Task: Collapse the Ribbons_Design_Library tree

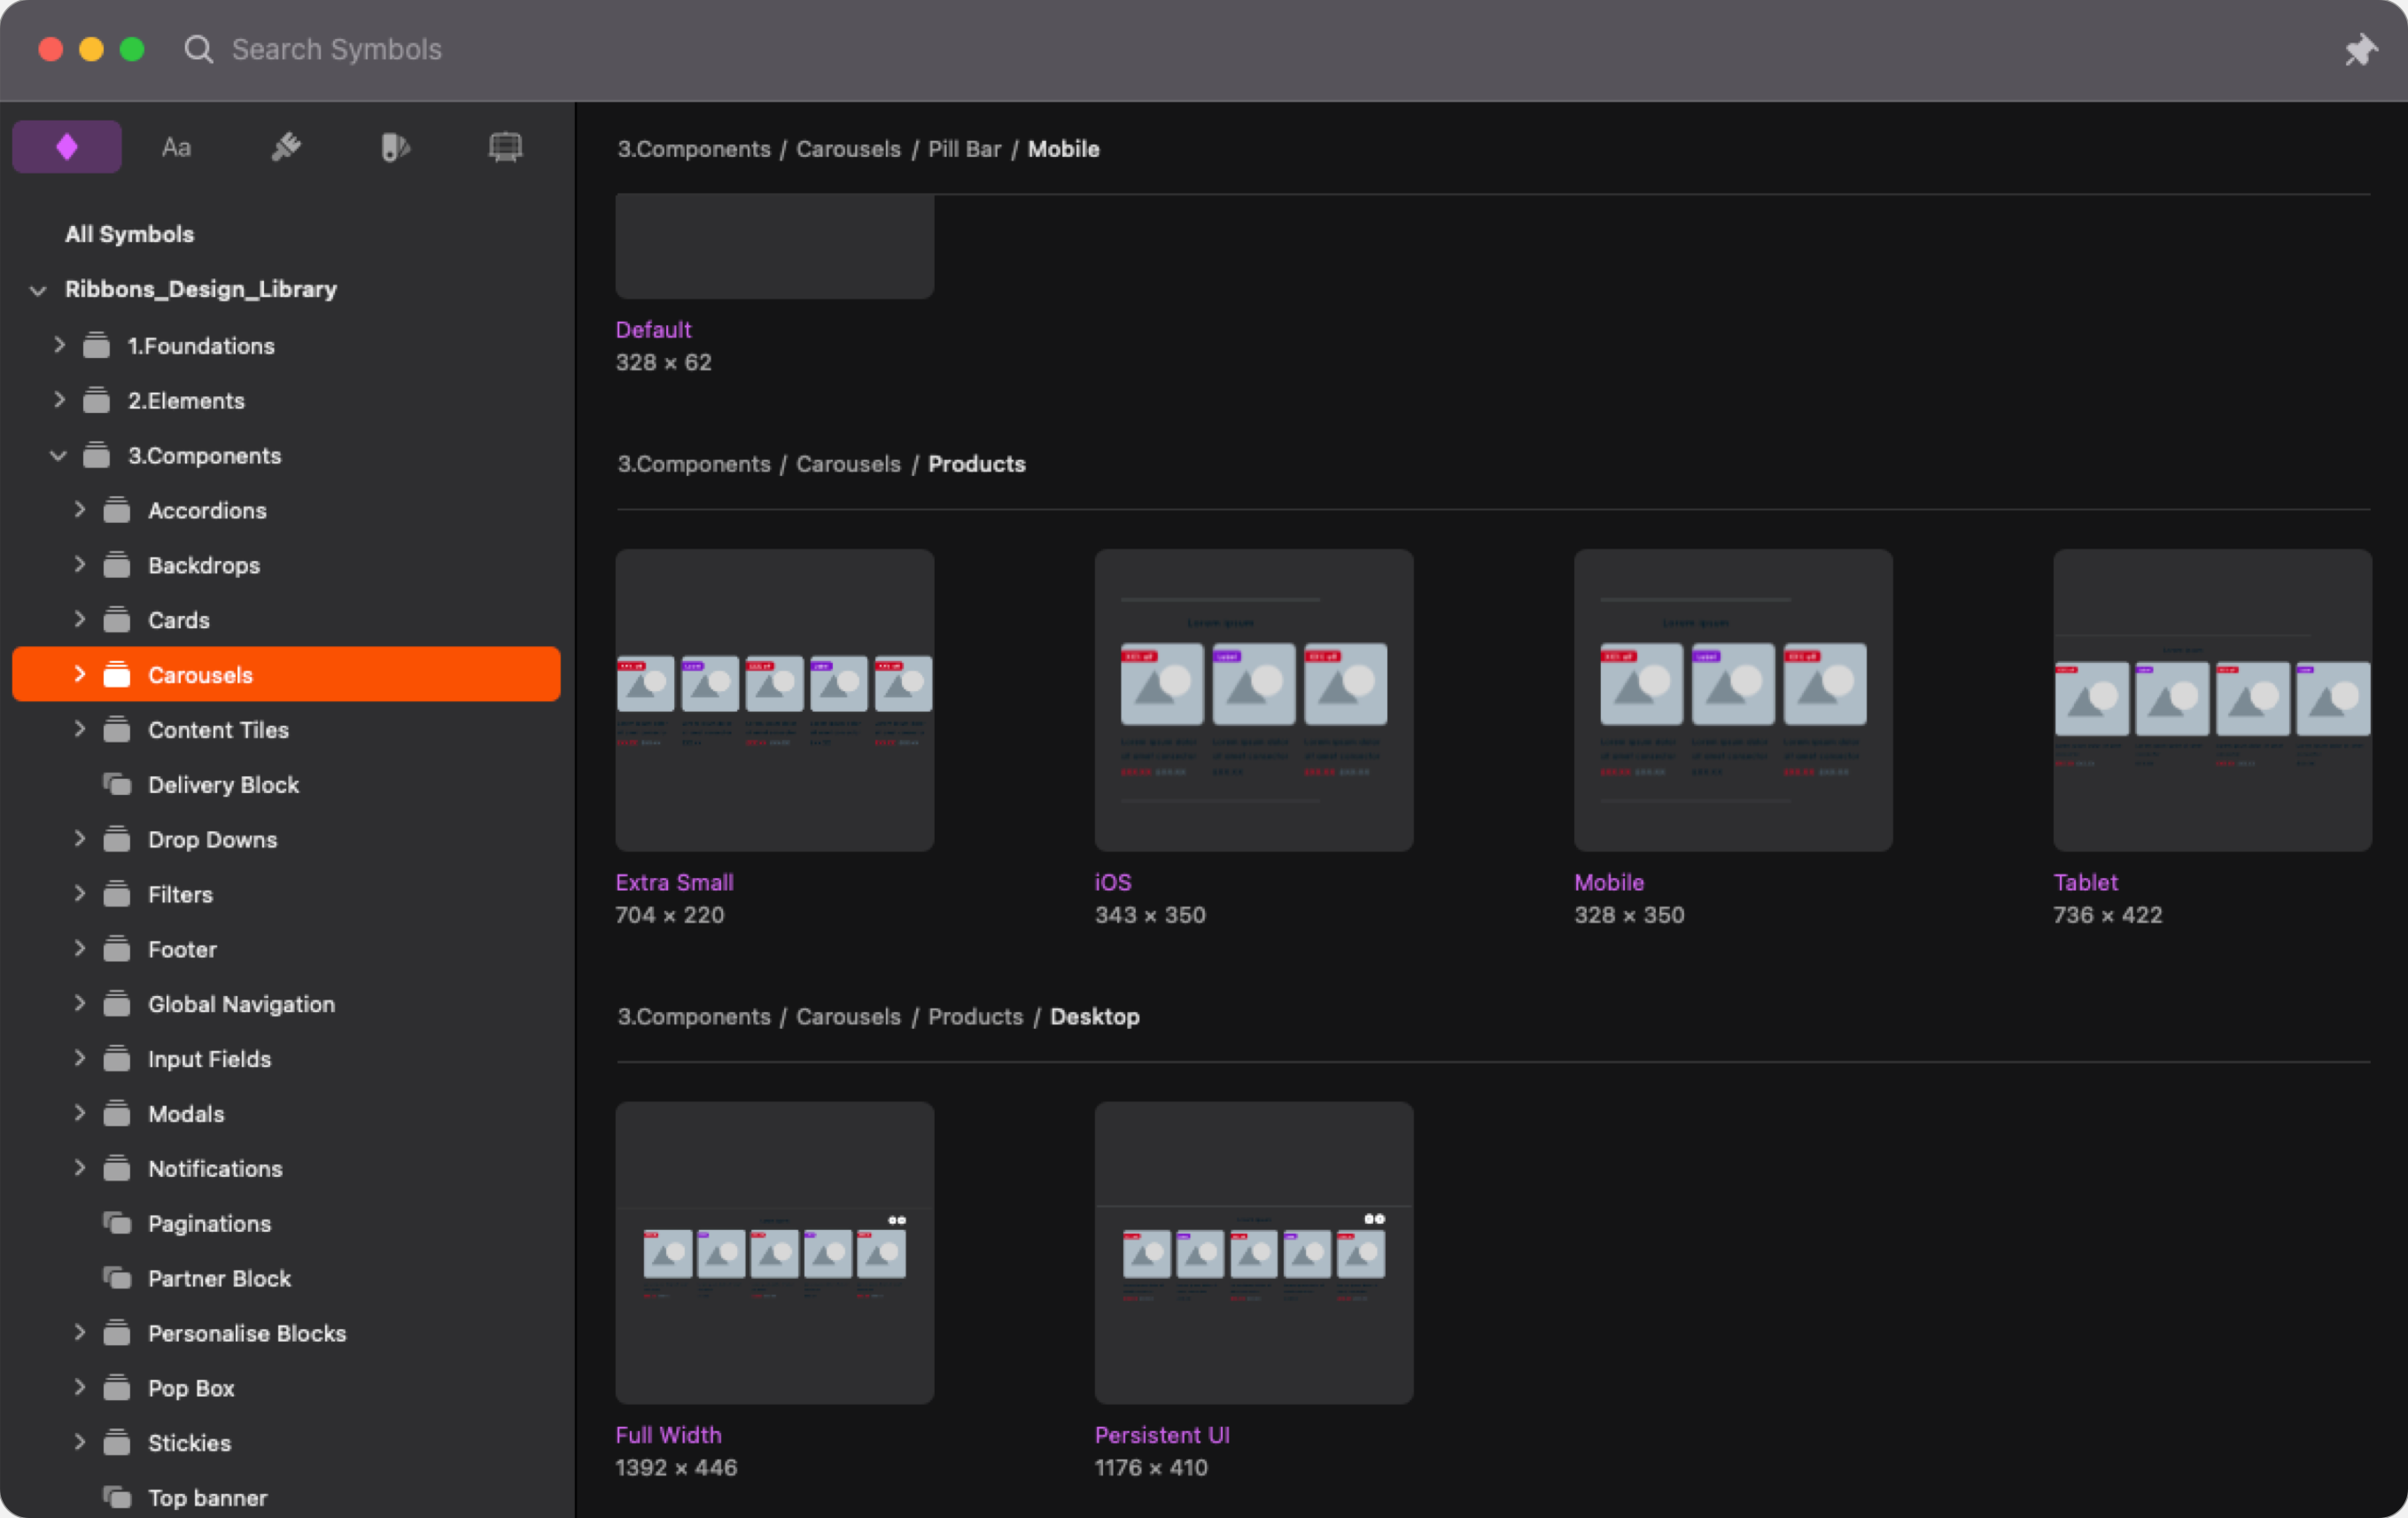Action: tap(38, 290)
